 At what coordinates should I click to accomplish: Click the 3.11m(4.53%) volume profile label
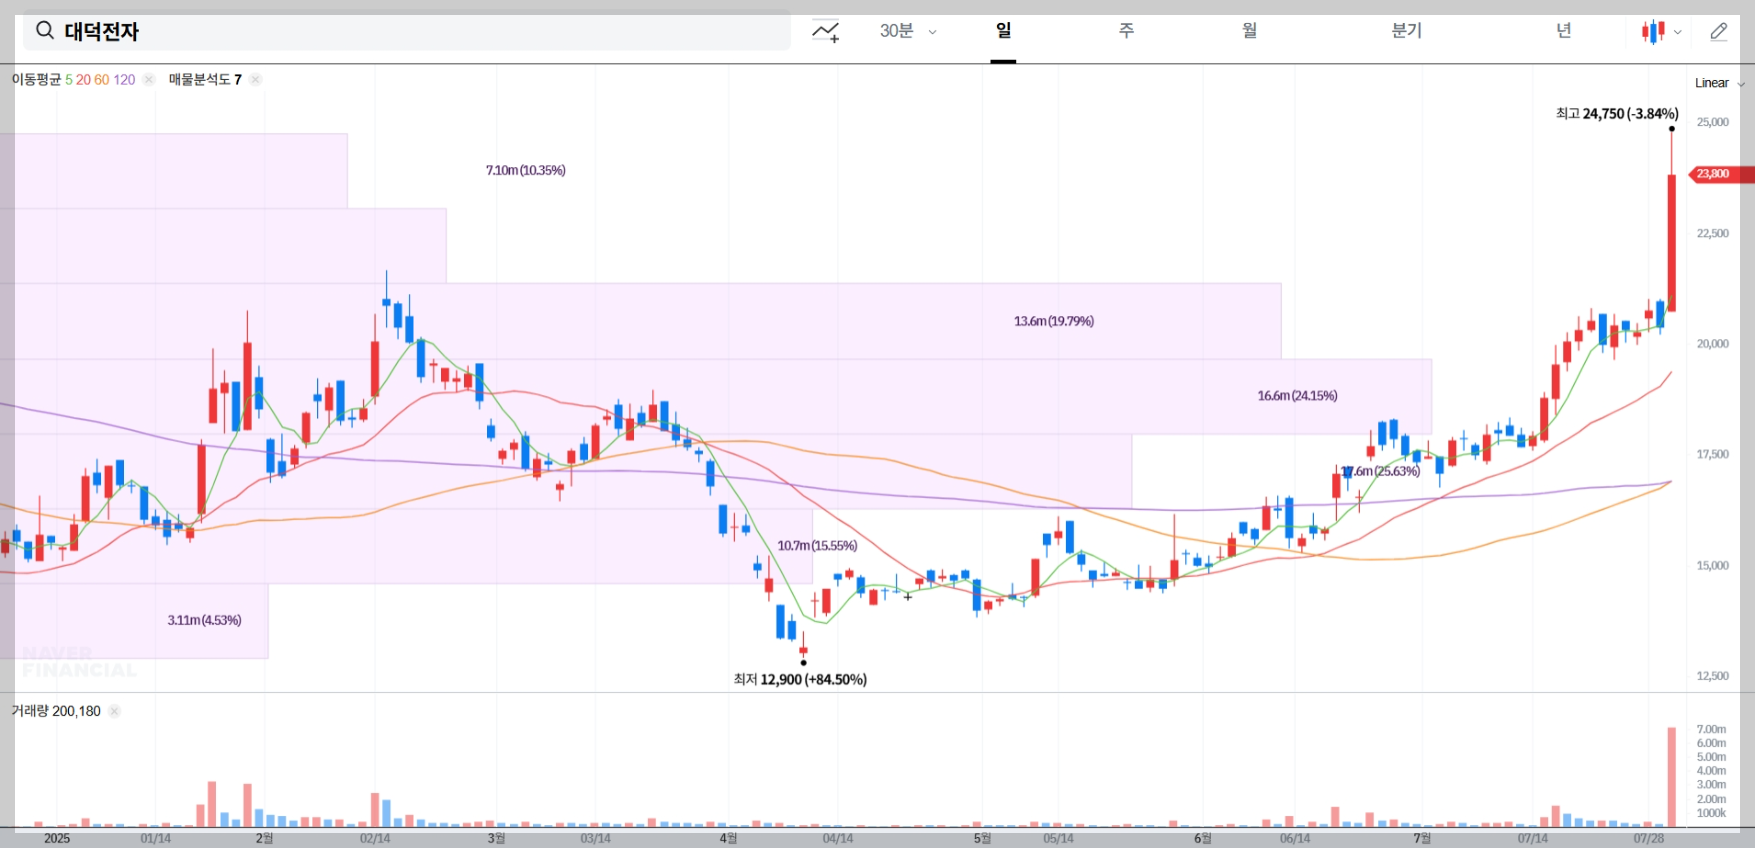204,620
